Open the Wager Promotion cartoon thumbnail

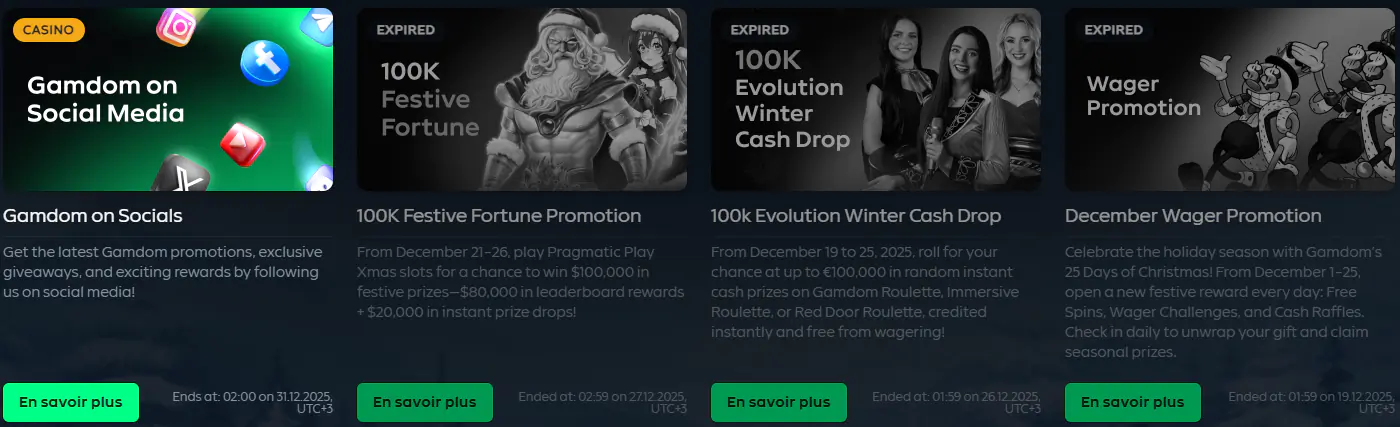[x=1230, y=99]
